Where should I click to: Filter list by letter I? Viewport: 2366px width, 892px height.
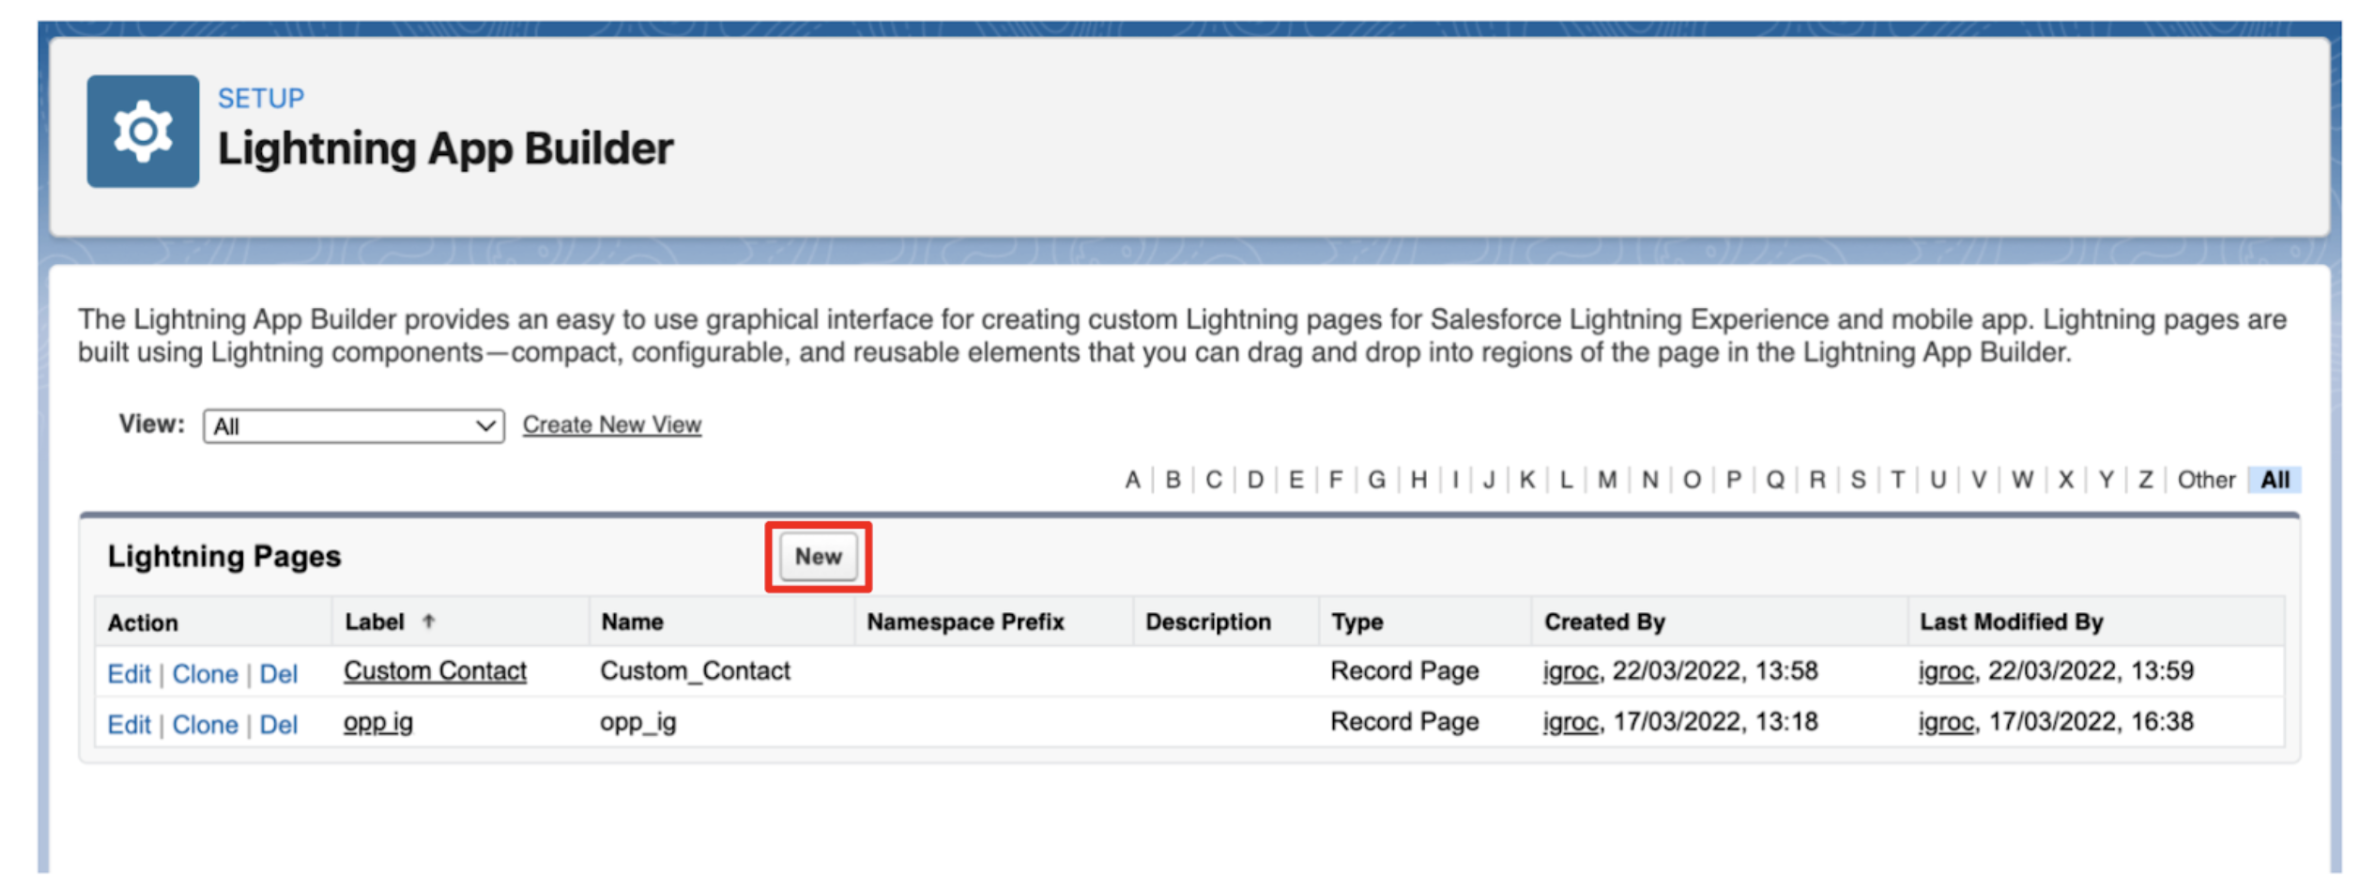click(x=1455, y=480)
